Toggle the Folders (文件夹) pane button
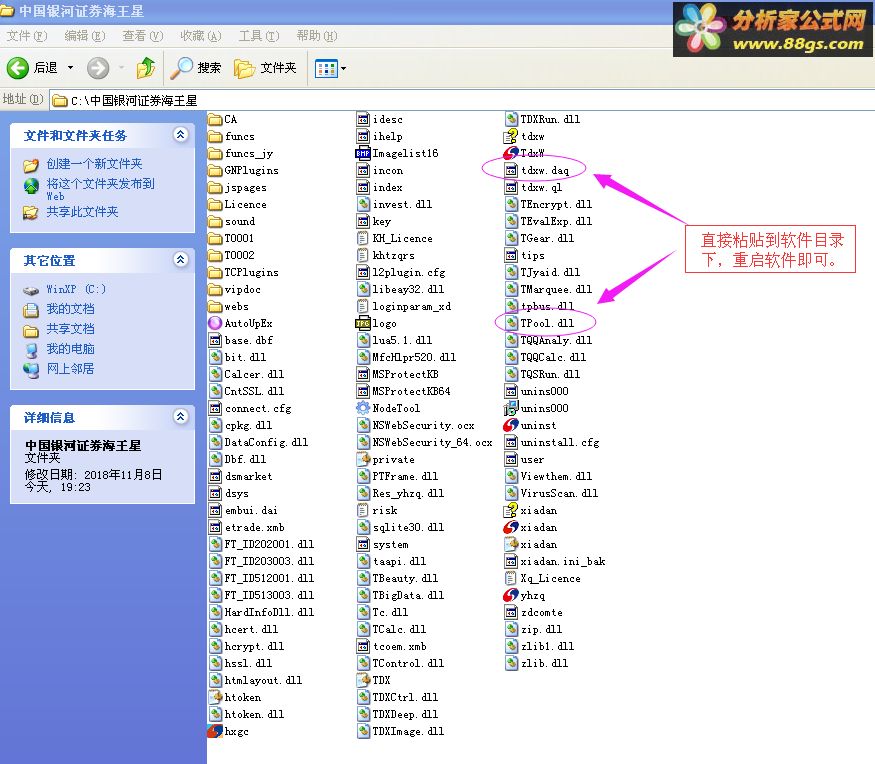This screenshot has width=875, height=764. coord(266,68)
